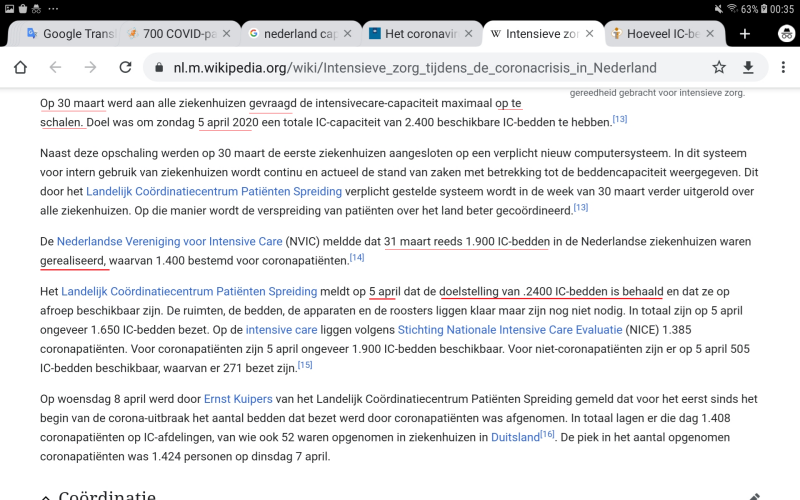The width and height of the screenshot is (800, 500).
Task: Close the Intensieve zorg tab
Action: click(x=589, y=34)
